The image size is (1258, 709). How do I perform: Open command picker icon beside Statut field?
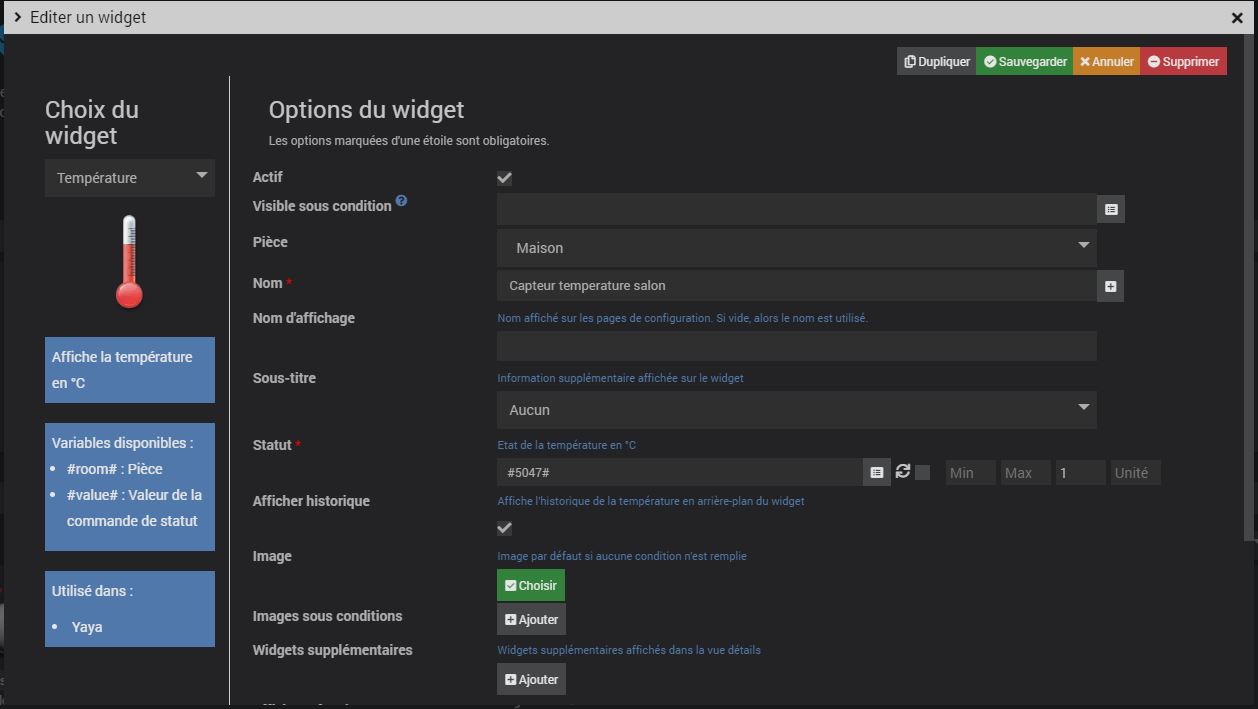[877, 473]
